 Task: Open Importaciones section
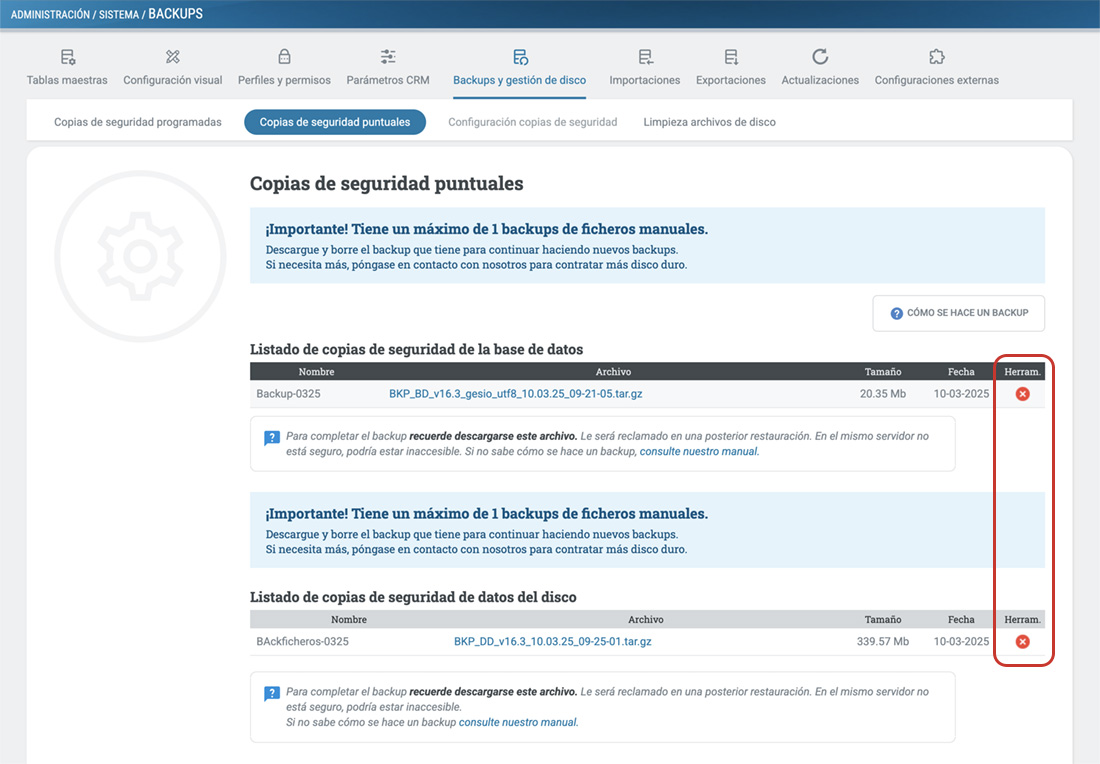pyautogui.click(x=645, y=80)
